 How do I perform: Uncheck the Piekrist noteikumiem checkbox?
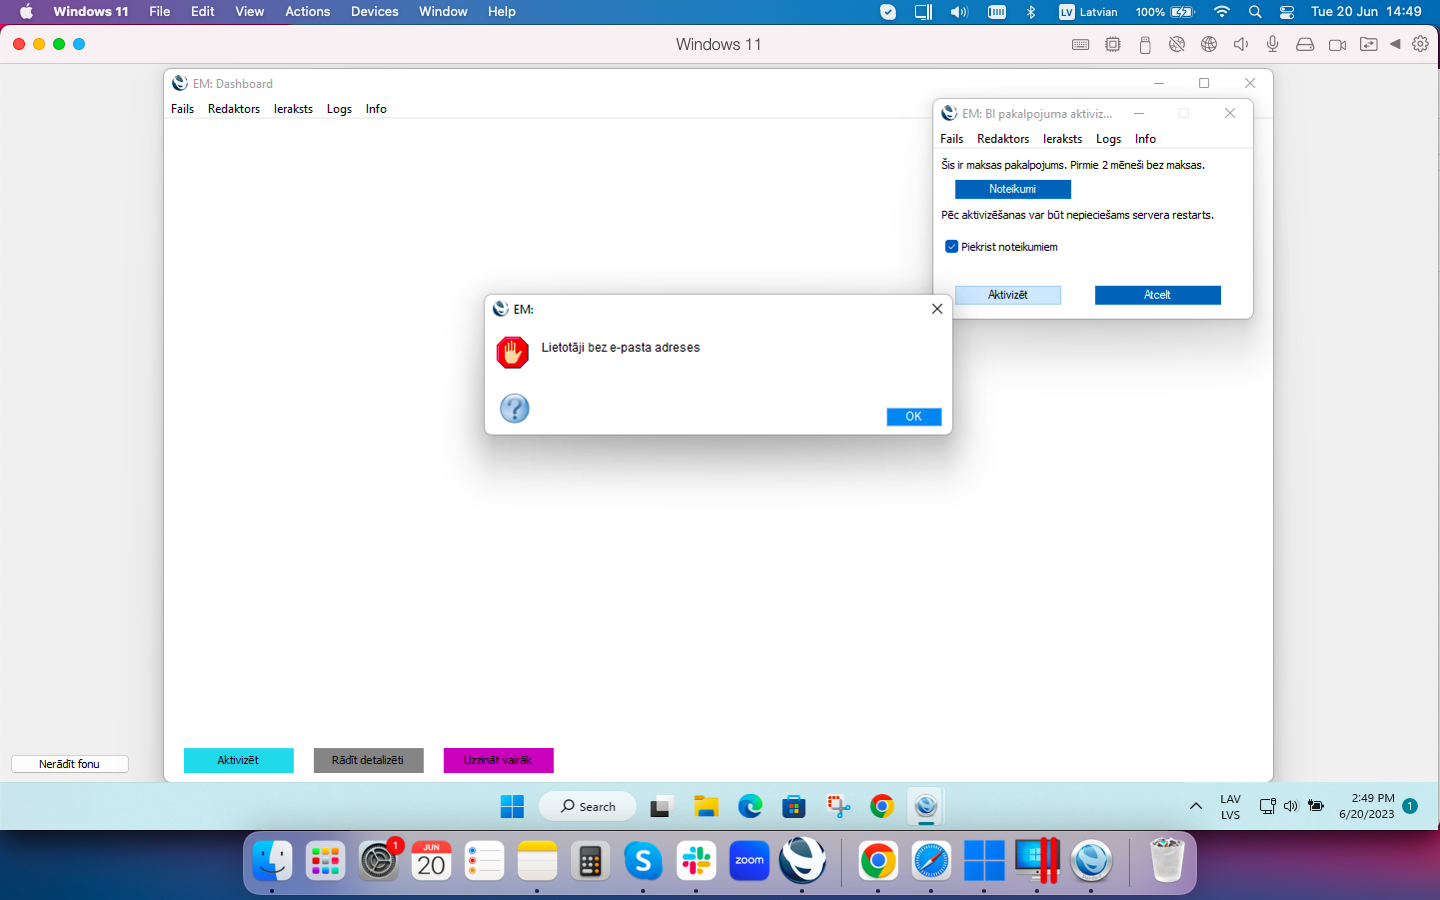952,247
